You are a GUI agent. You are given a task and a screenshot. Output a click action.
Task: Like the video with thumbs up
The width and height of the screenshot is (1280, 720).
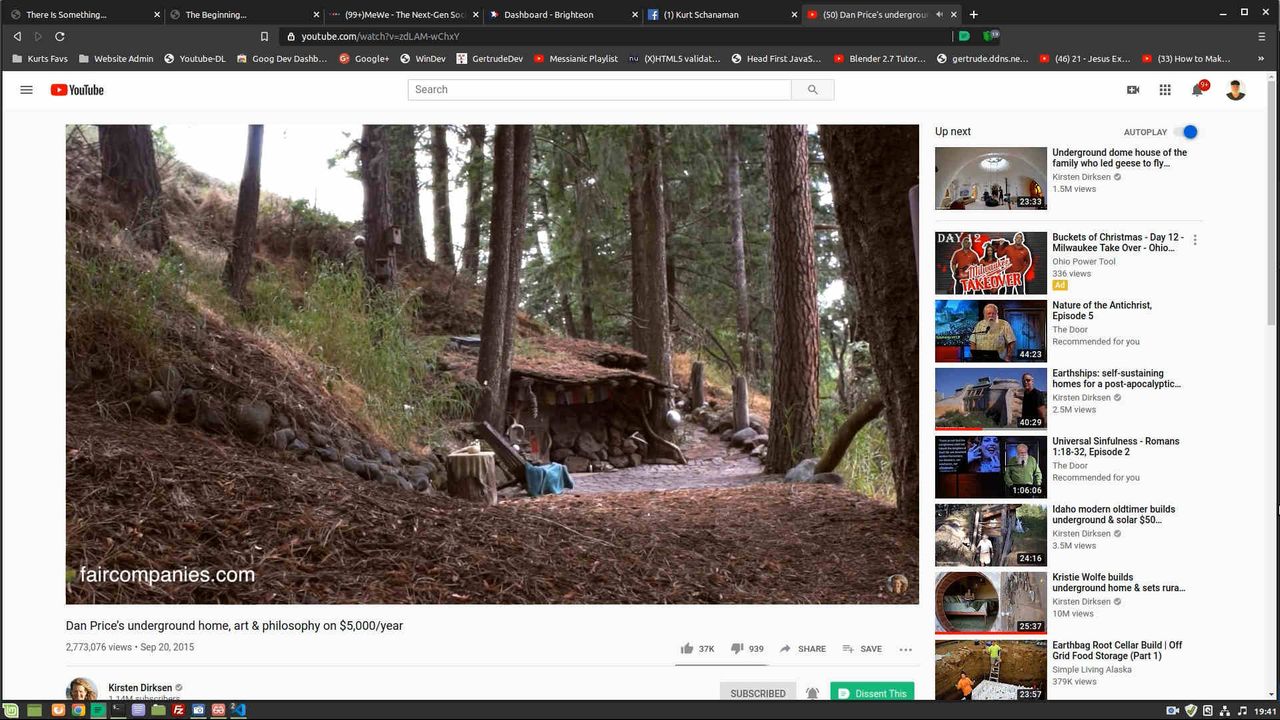(687, 649)
